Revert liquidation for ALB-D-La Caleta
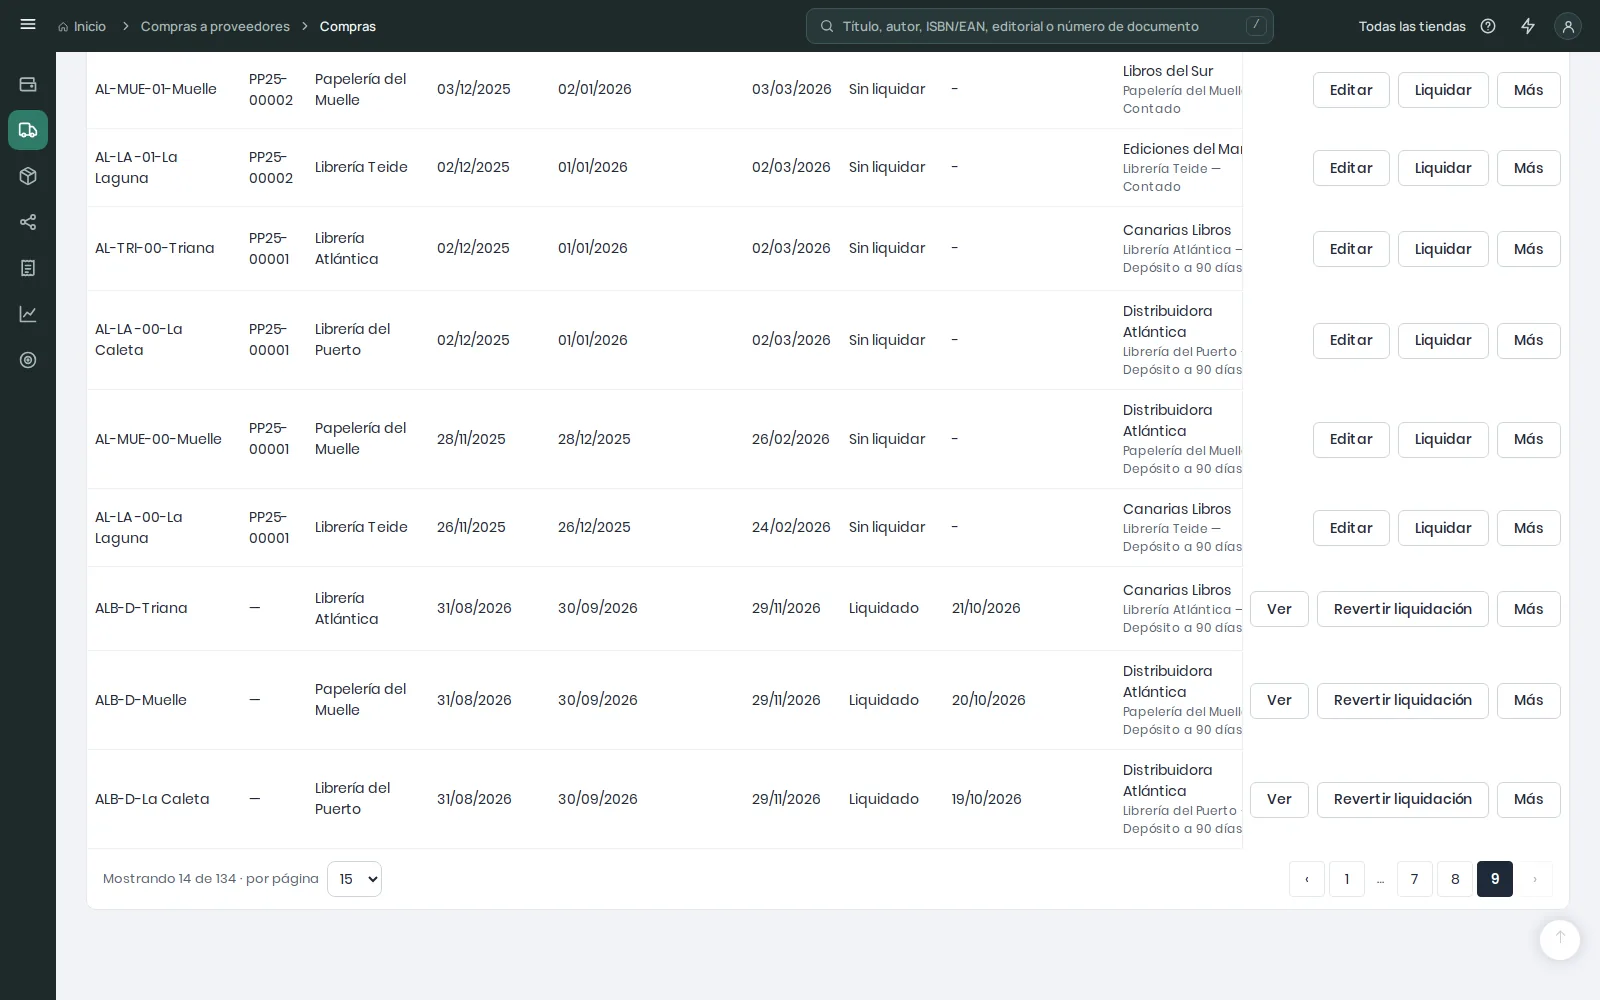The height and width of the screenshot is (1000, 1600). click(1402, 799)
